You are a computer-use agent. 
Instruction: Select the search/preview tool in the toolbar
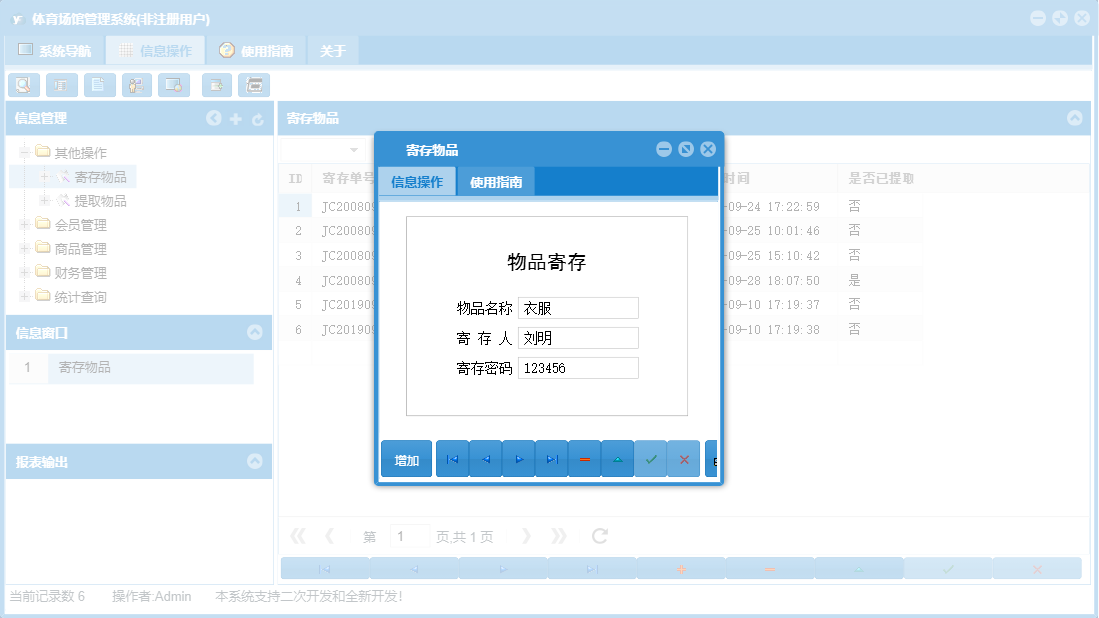24,85
